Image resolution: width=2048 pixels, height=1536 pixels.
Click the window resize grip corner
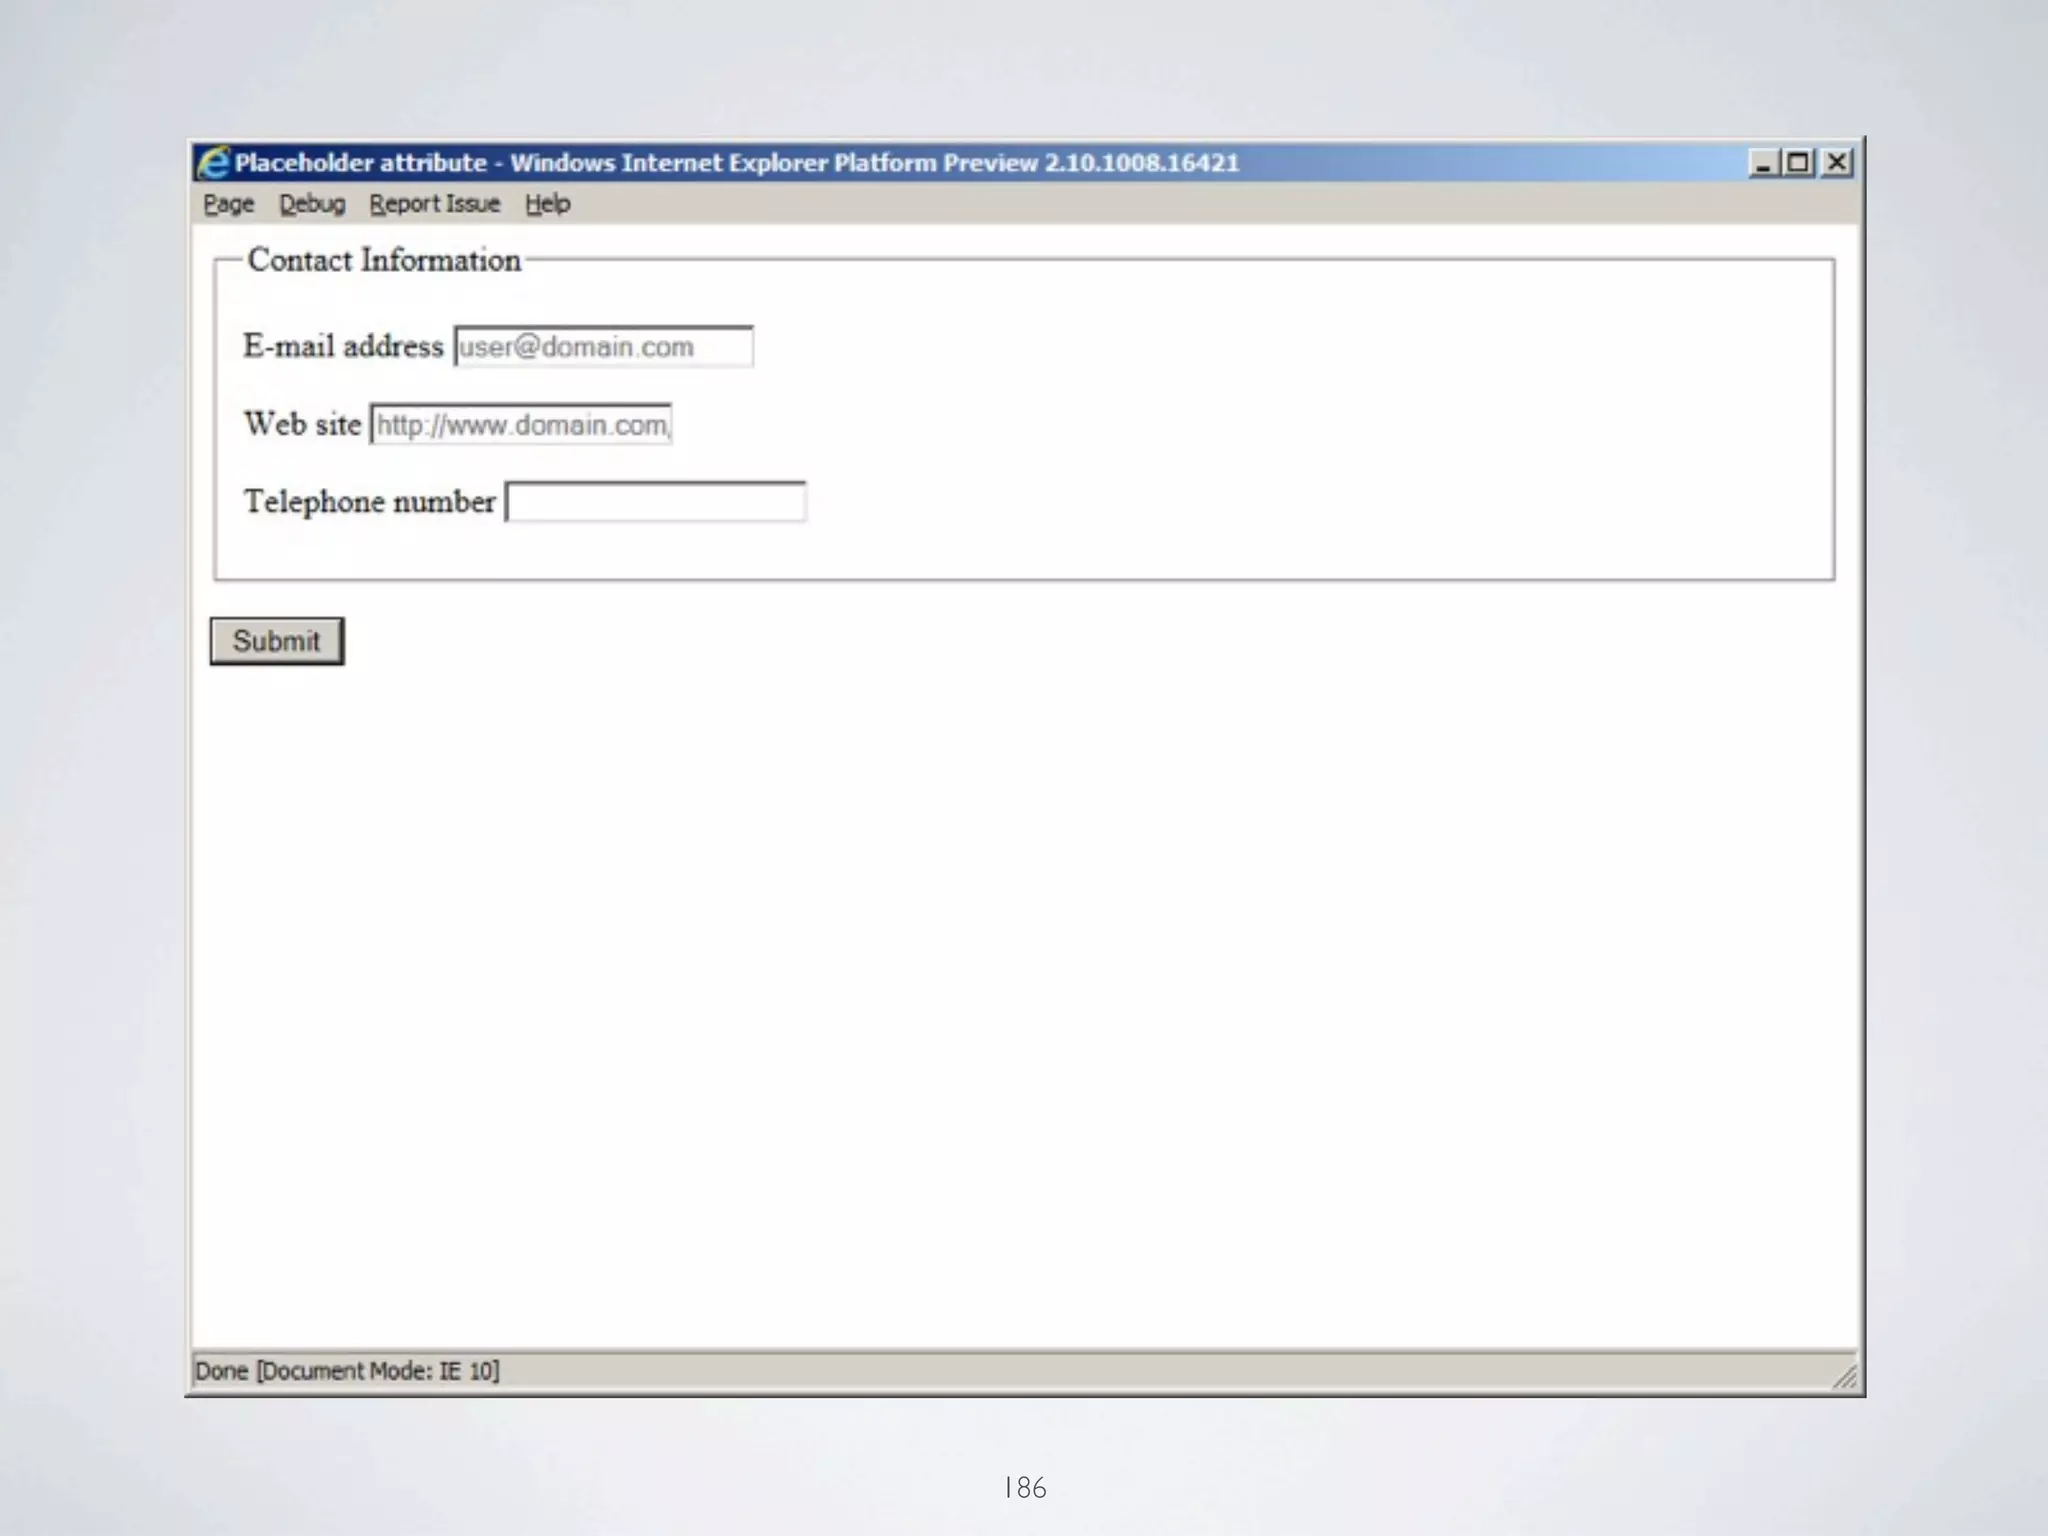tap(1846, 1378)
